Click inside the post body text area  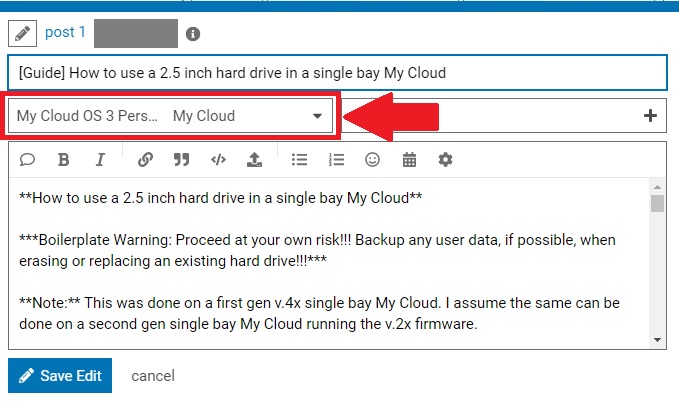pyautogui.click(x=329, y=262)
